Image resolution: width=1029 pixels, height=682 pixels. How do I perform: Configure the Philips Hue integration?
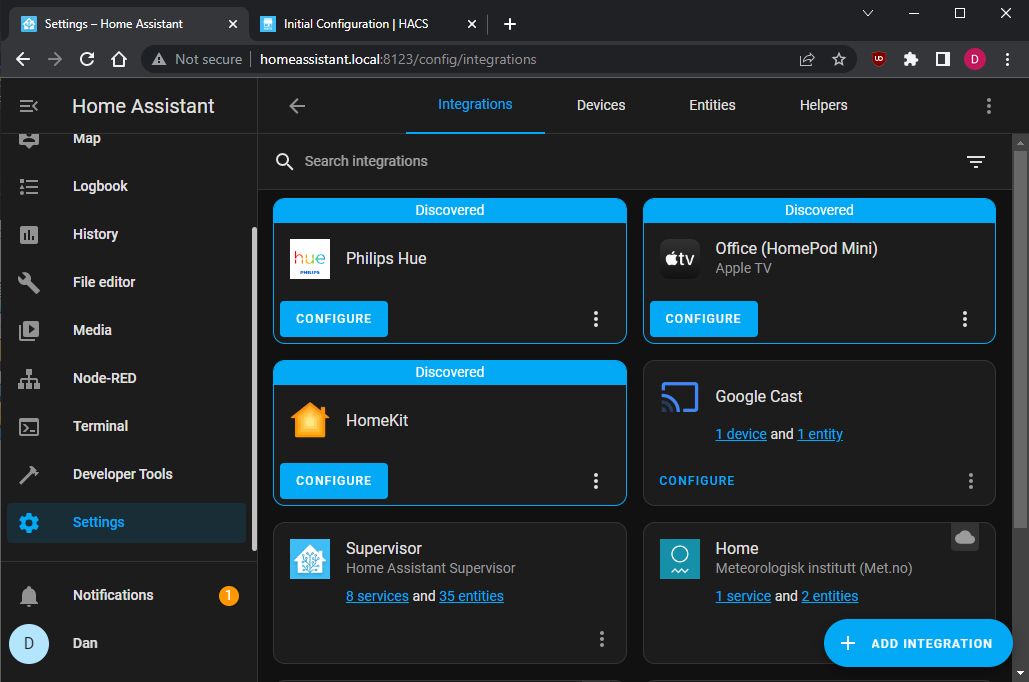(334, 319)
